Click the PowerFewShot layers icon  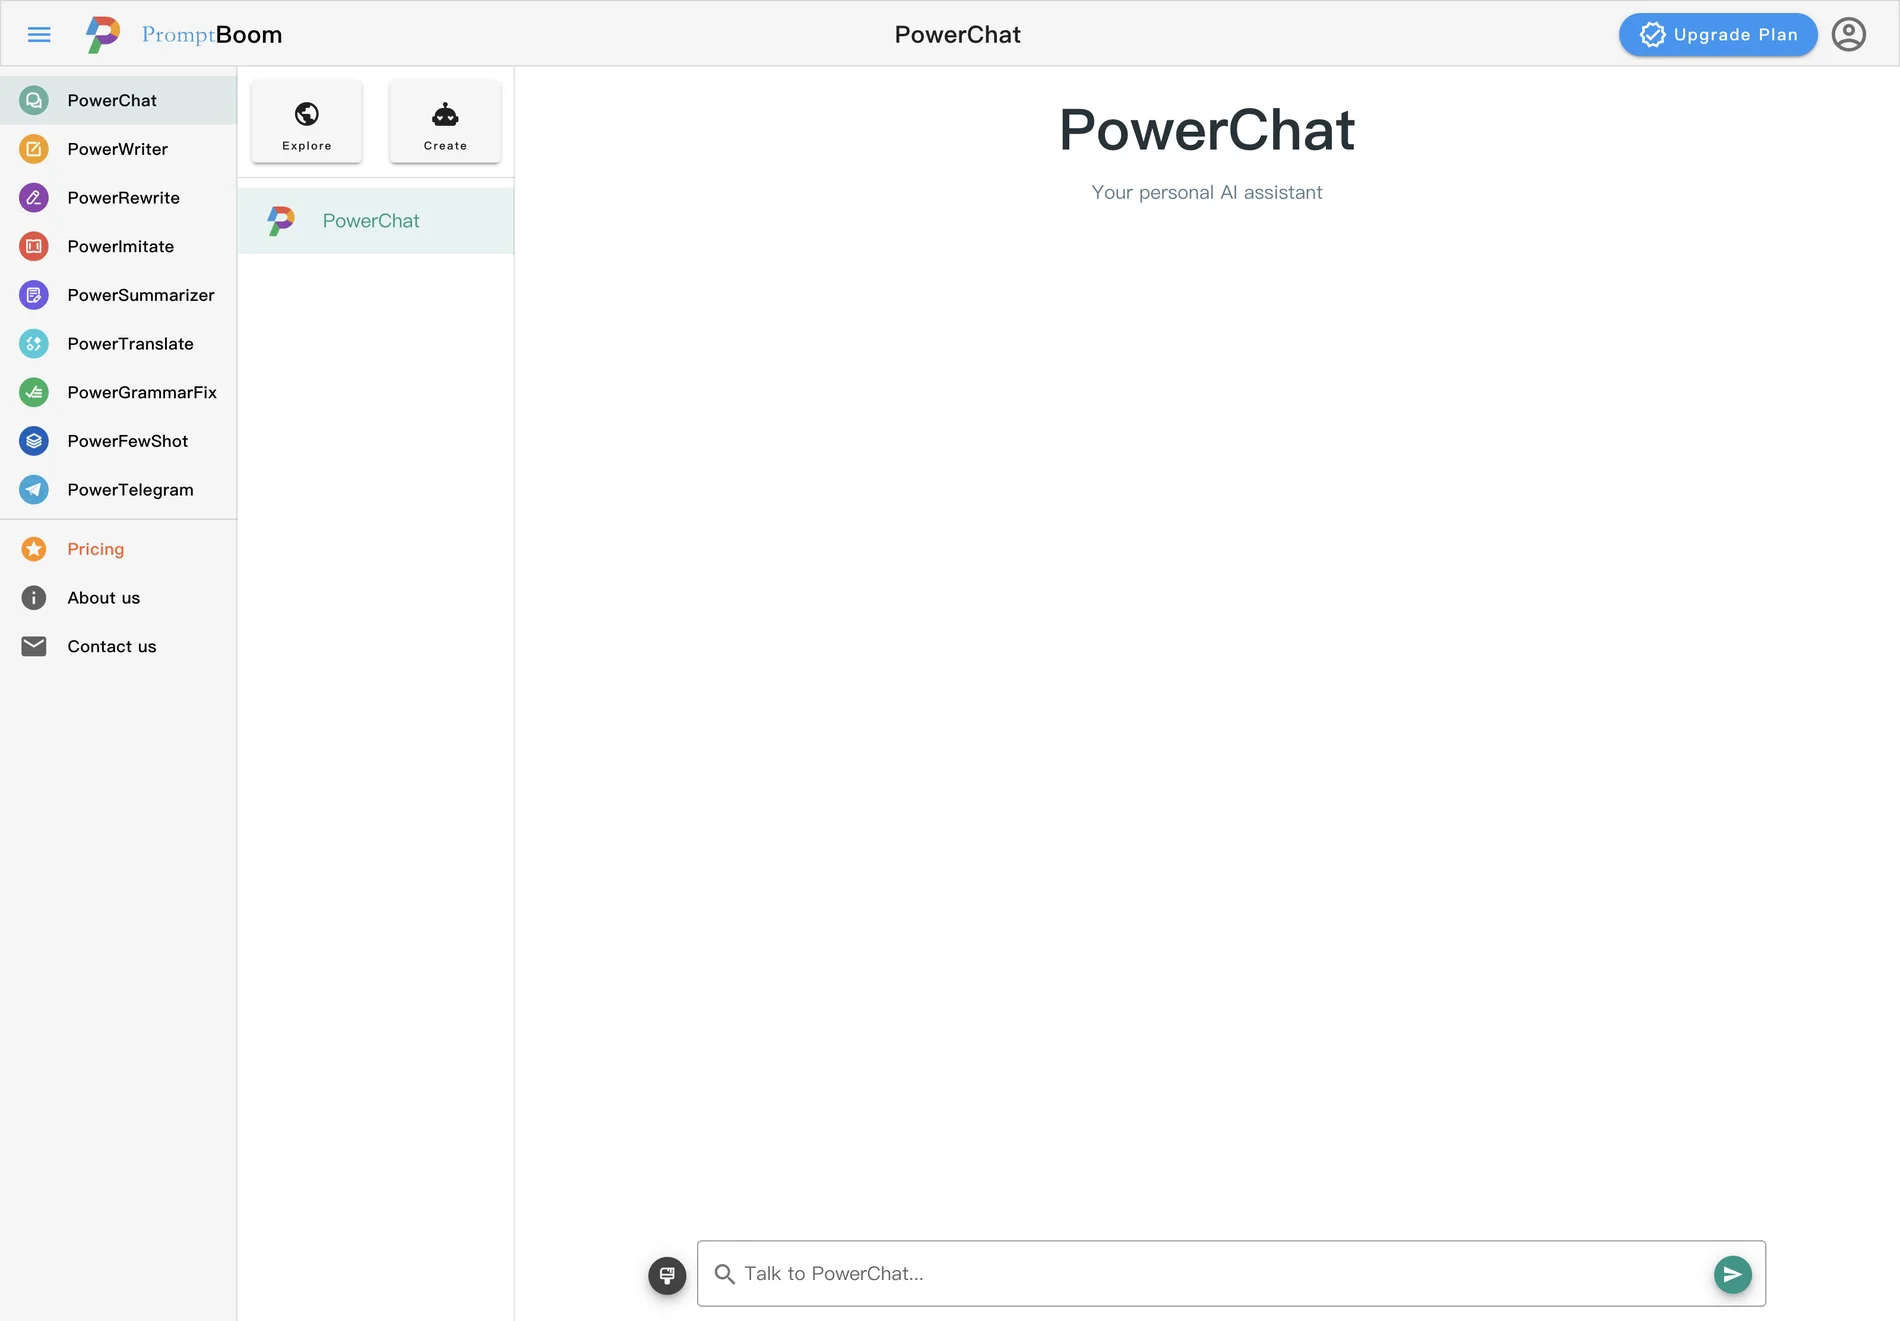tap(34, 441)
